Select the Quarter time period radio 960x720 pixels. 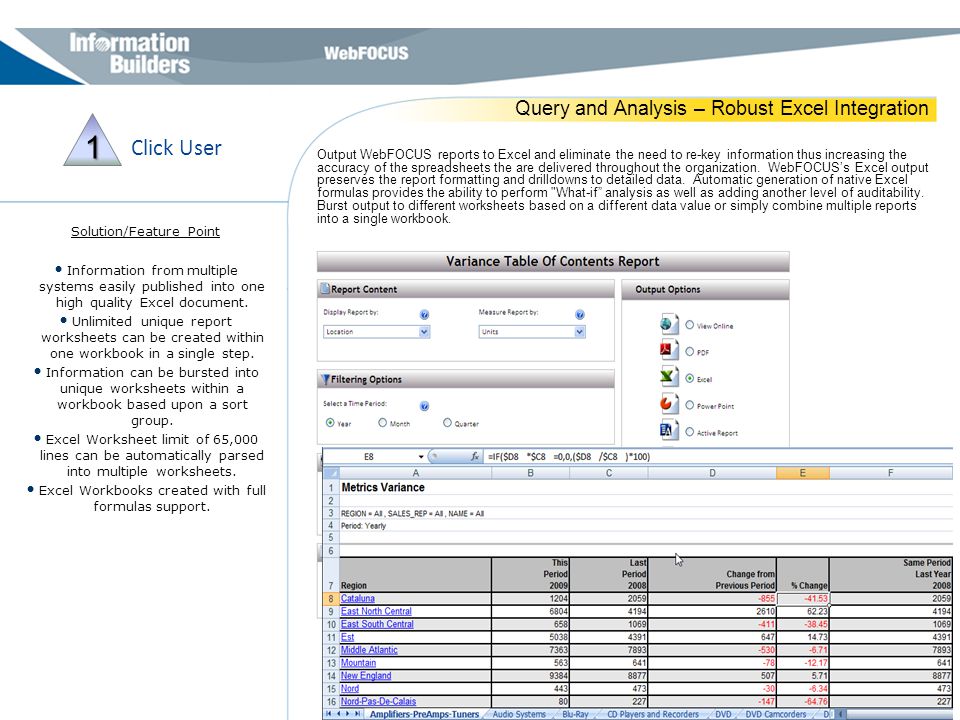(448, 422)
